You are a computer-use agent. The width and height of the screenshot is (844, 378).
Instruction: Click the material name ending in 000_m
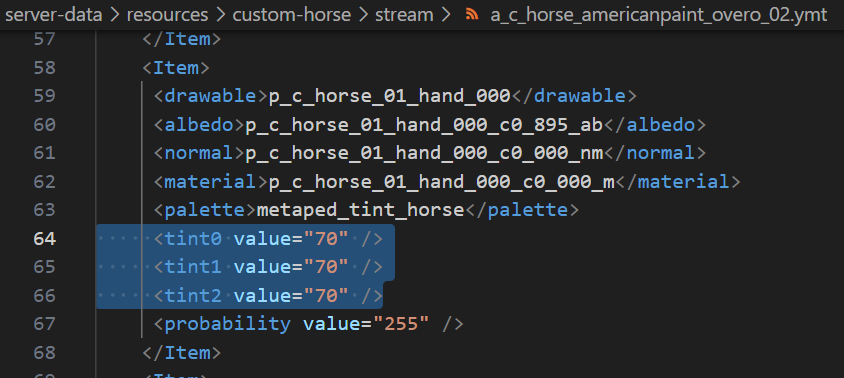point(441,182)
